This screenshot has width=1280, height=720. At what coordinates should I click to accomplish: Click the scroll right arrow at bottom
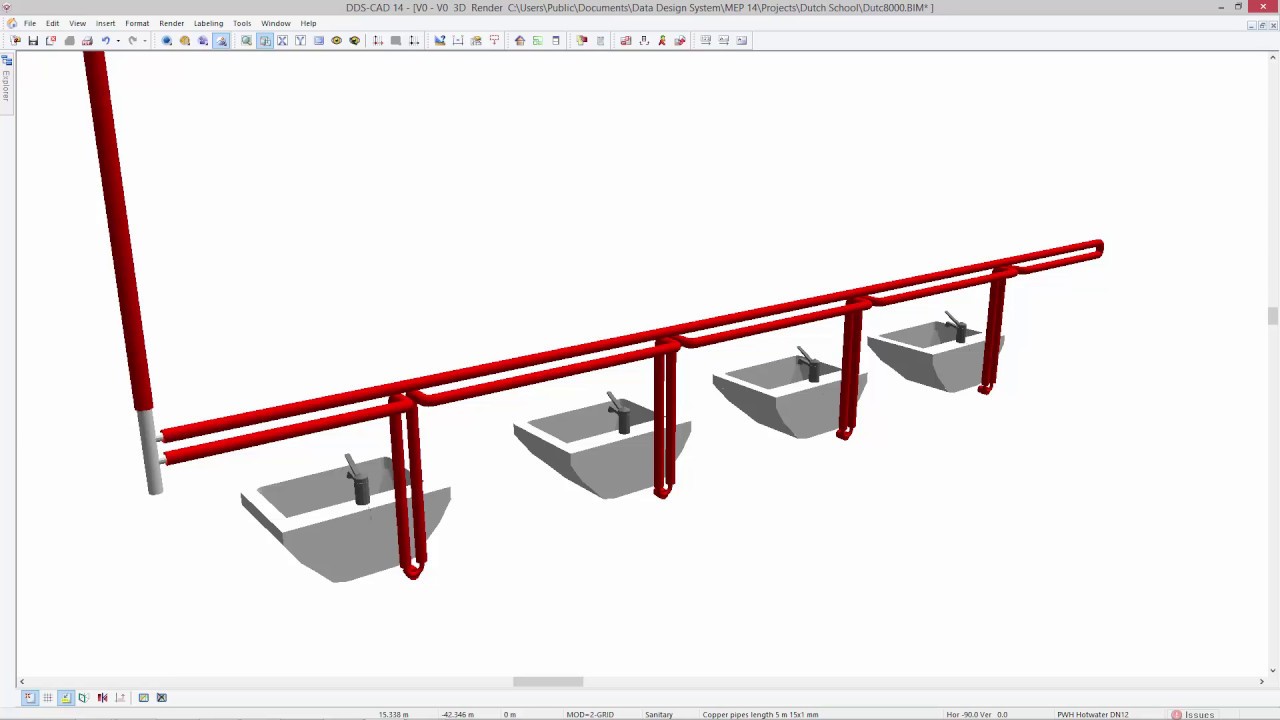click(1261, 682)
